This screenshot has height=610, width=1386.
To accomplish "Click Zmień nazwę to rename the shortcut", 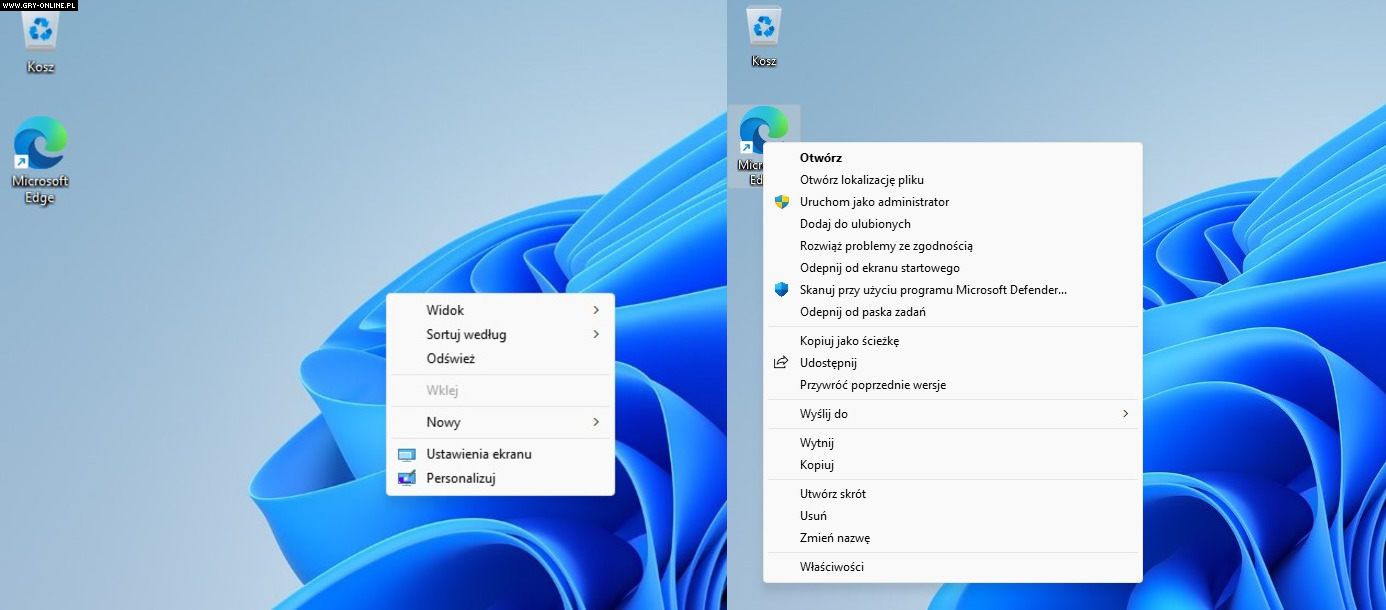I will tap(834, 538).
